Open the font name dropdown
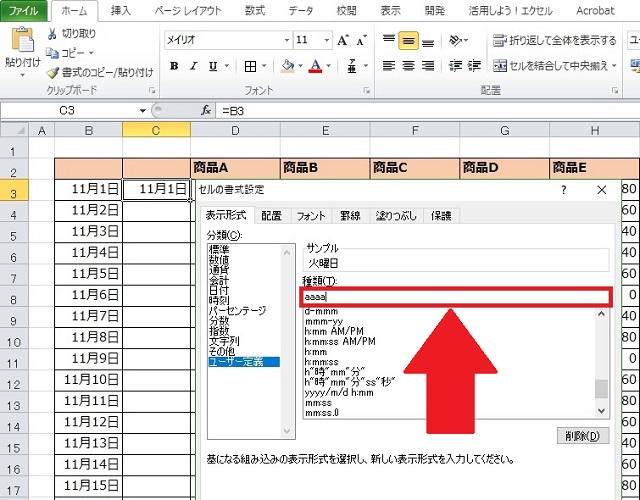Viewport: 640px width, 500px height. pyautogui.click(x=287, y=40)
